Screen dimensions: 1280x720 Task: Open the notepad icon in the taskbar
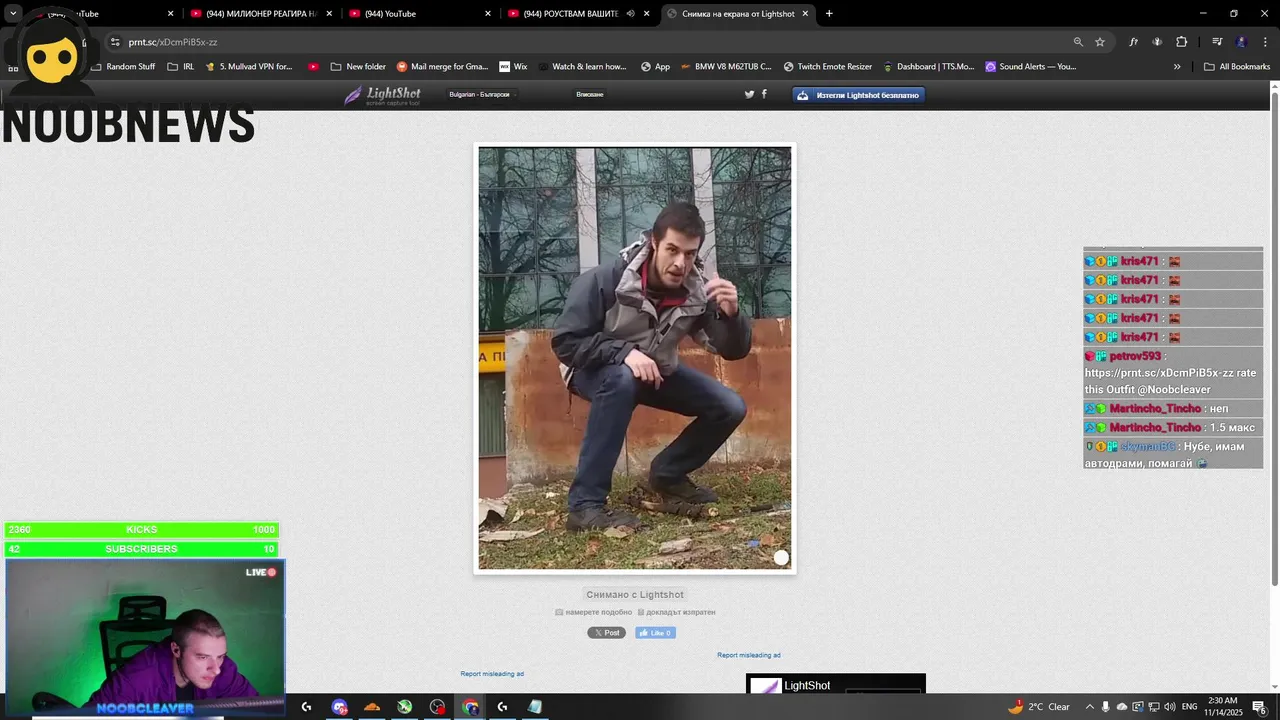coord(535,707)
